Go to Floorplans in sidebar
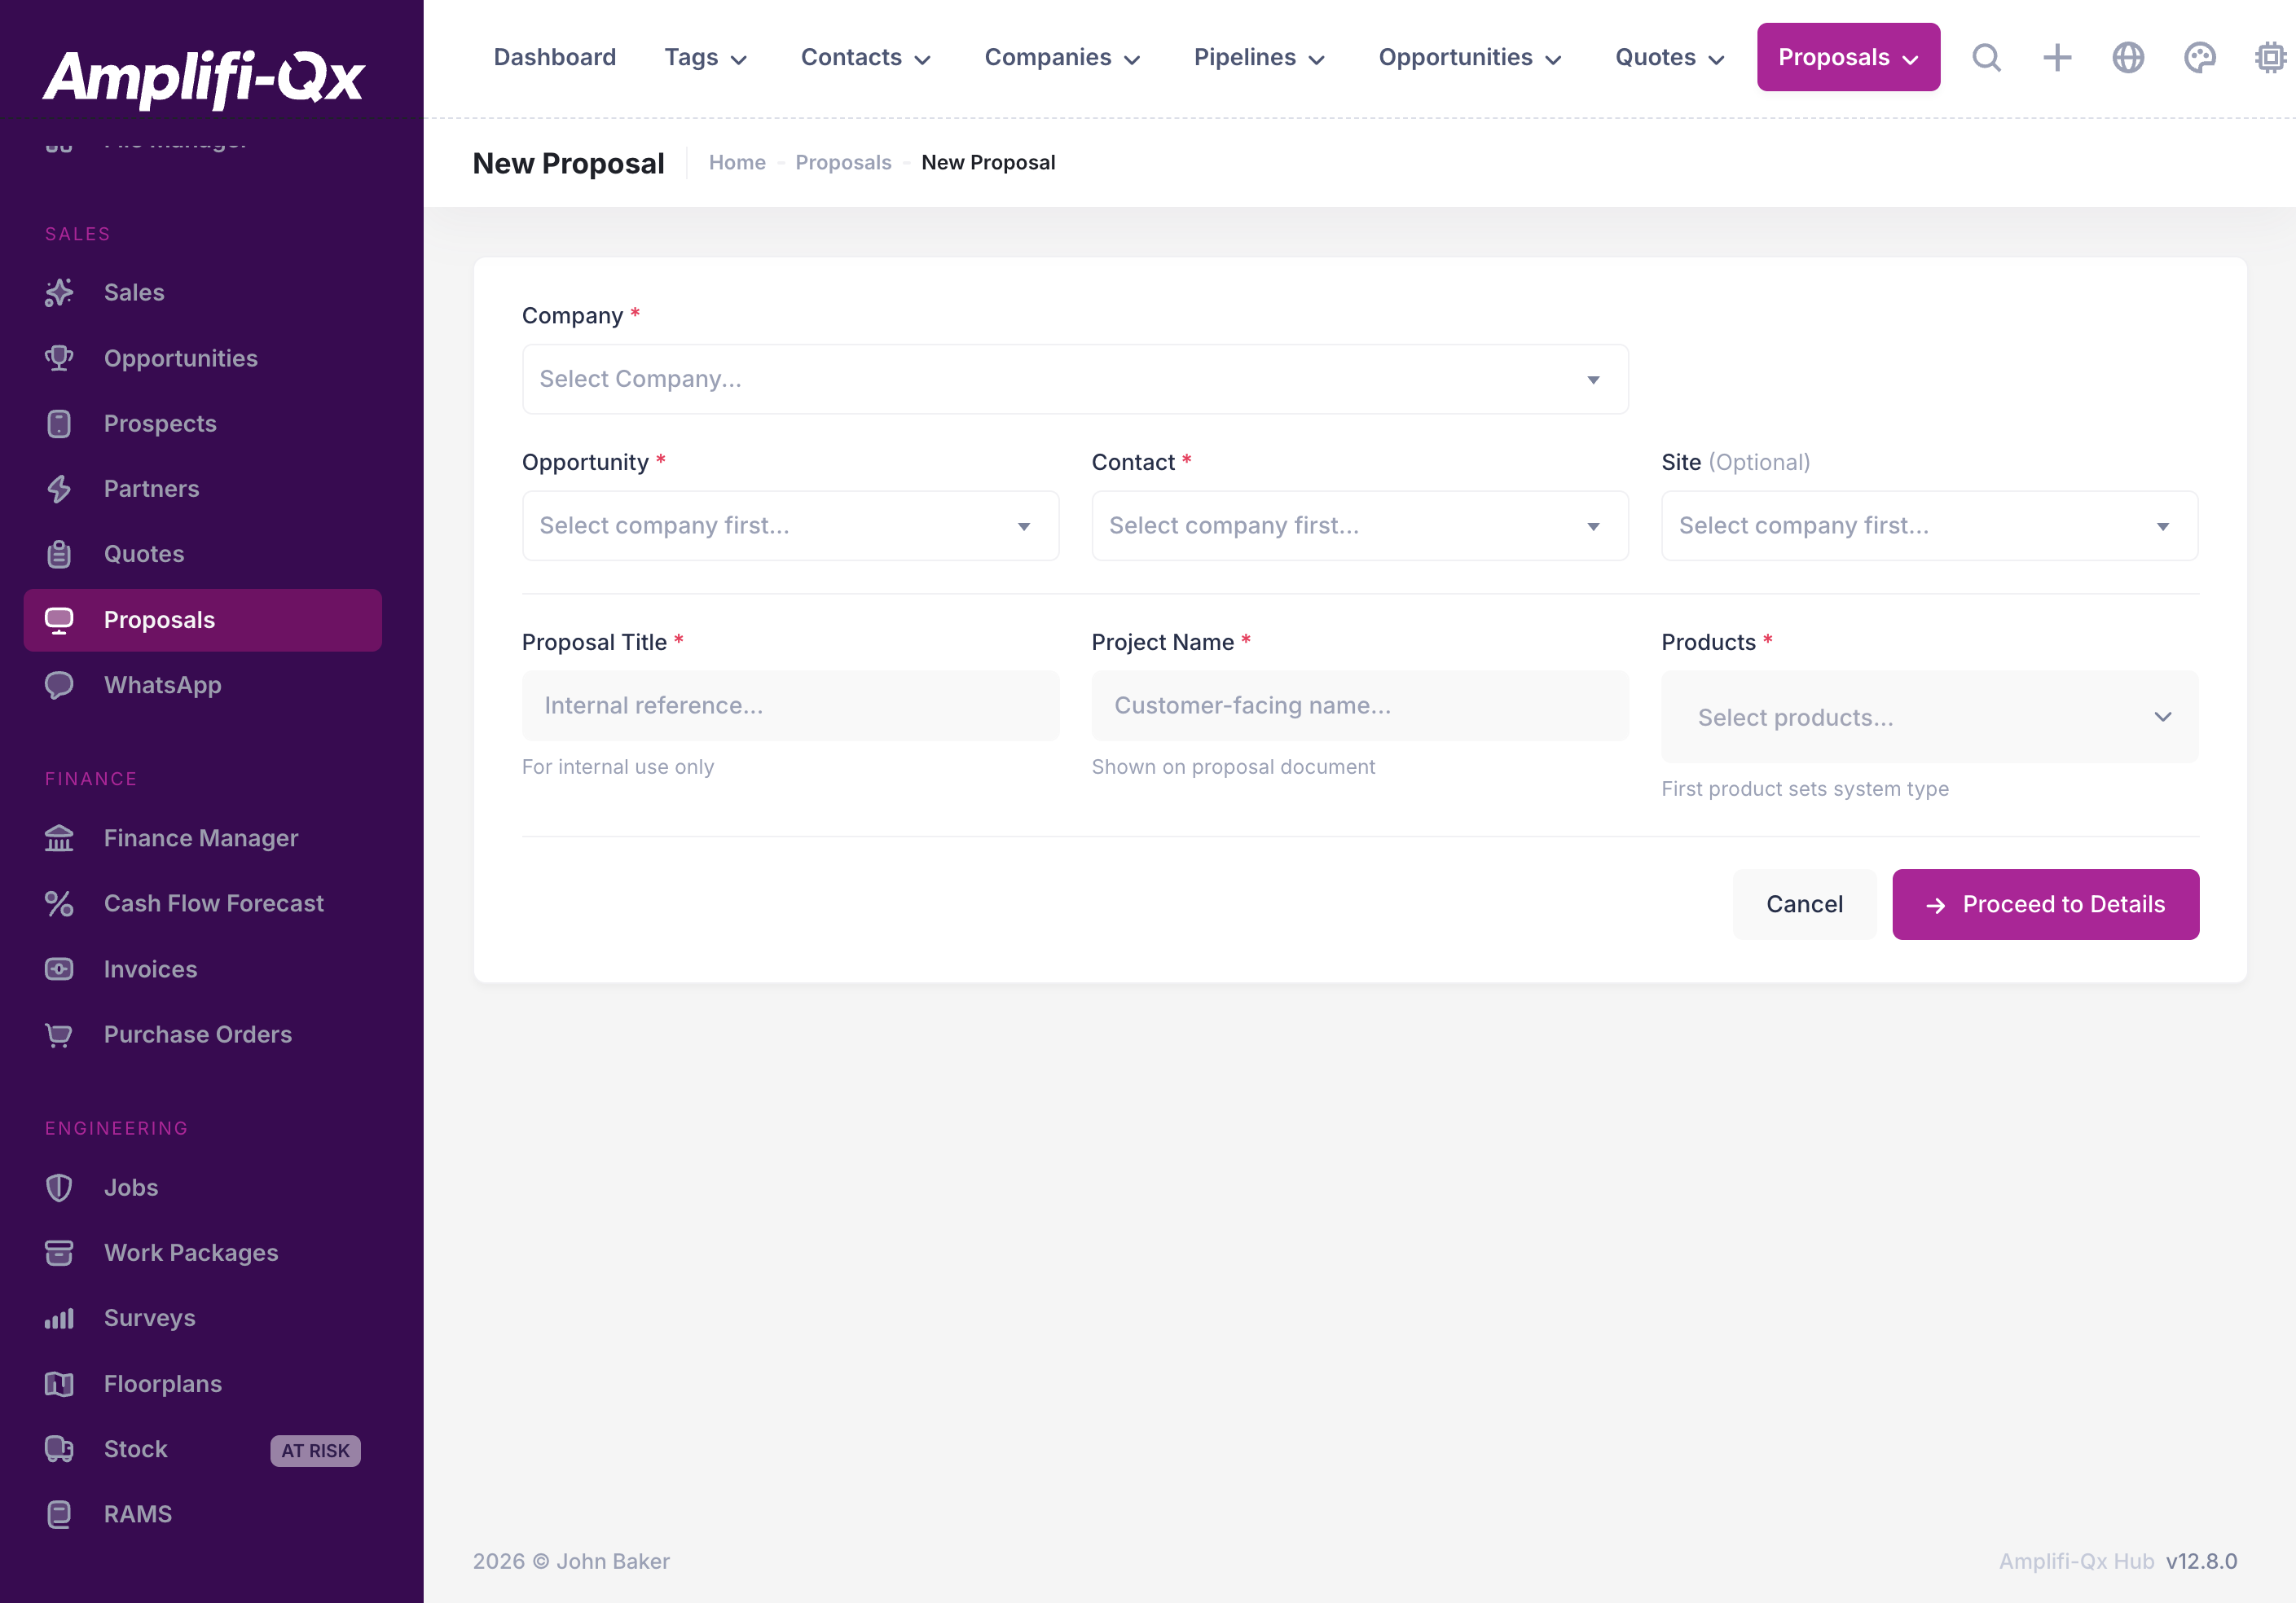This screenshot has height=1603, width=2296. point(163,1383)
